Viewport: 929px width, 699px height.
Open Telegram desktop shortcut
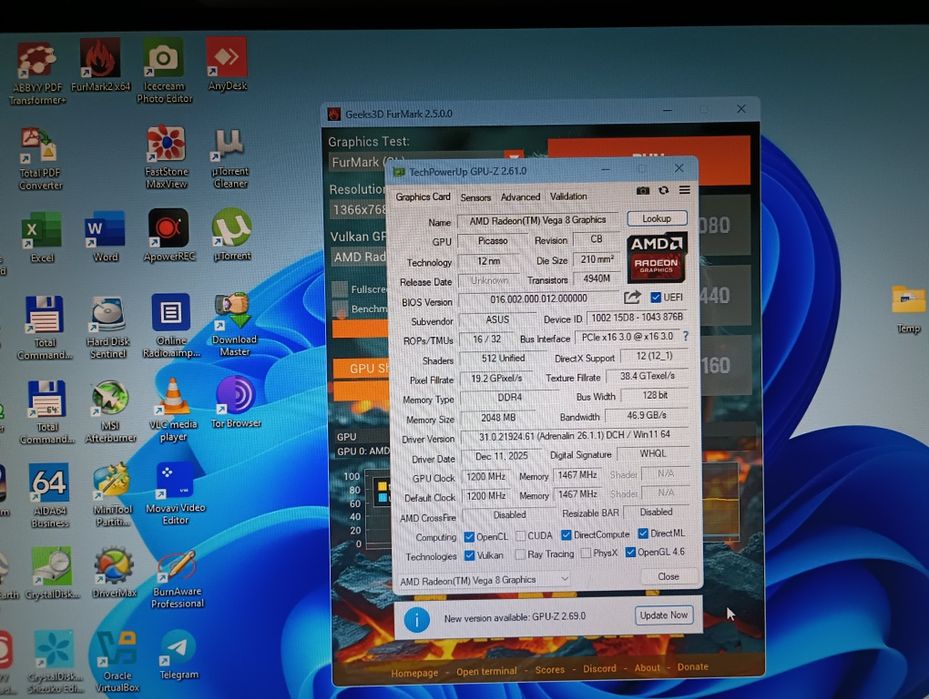(x=178, y=656)
